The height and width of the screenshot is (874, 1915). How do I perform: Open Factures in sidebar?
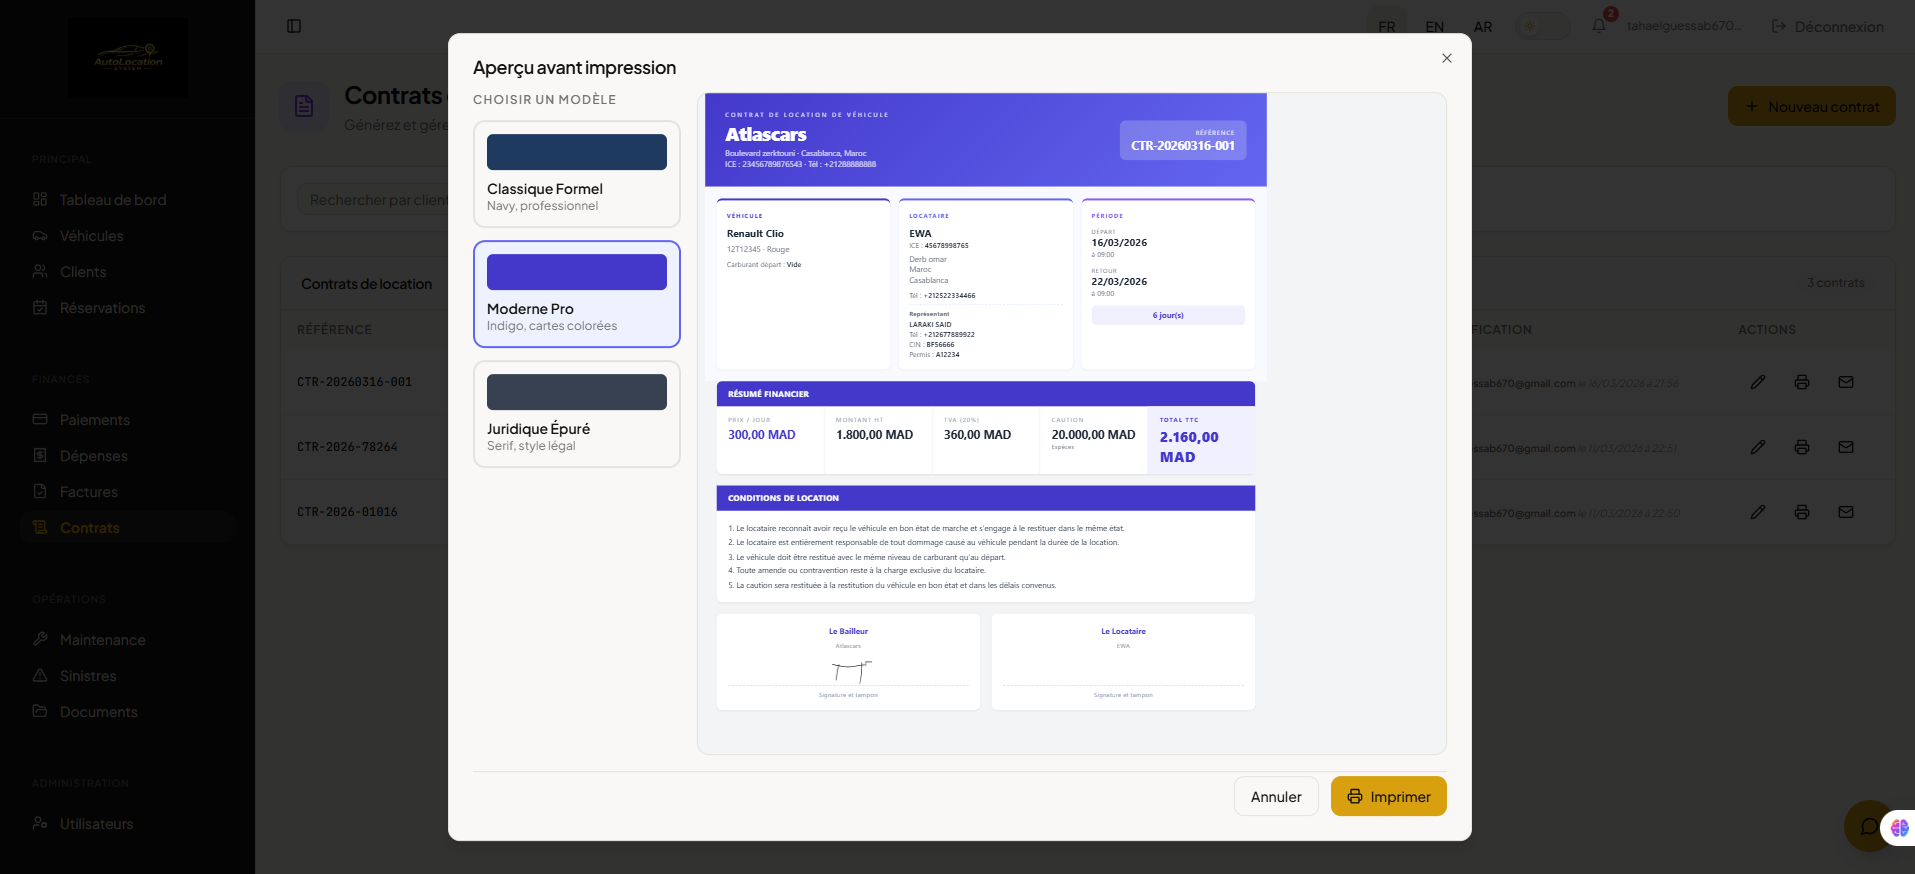[x=128, y=492]
